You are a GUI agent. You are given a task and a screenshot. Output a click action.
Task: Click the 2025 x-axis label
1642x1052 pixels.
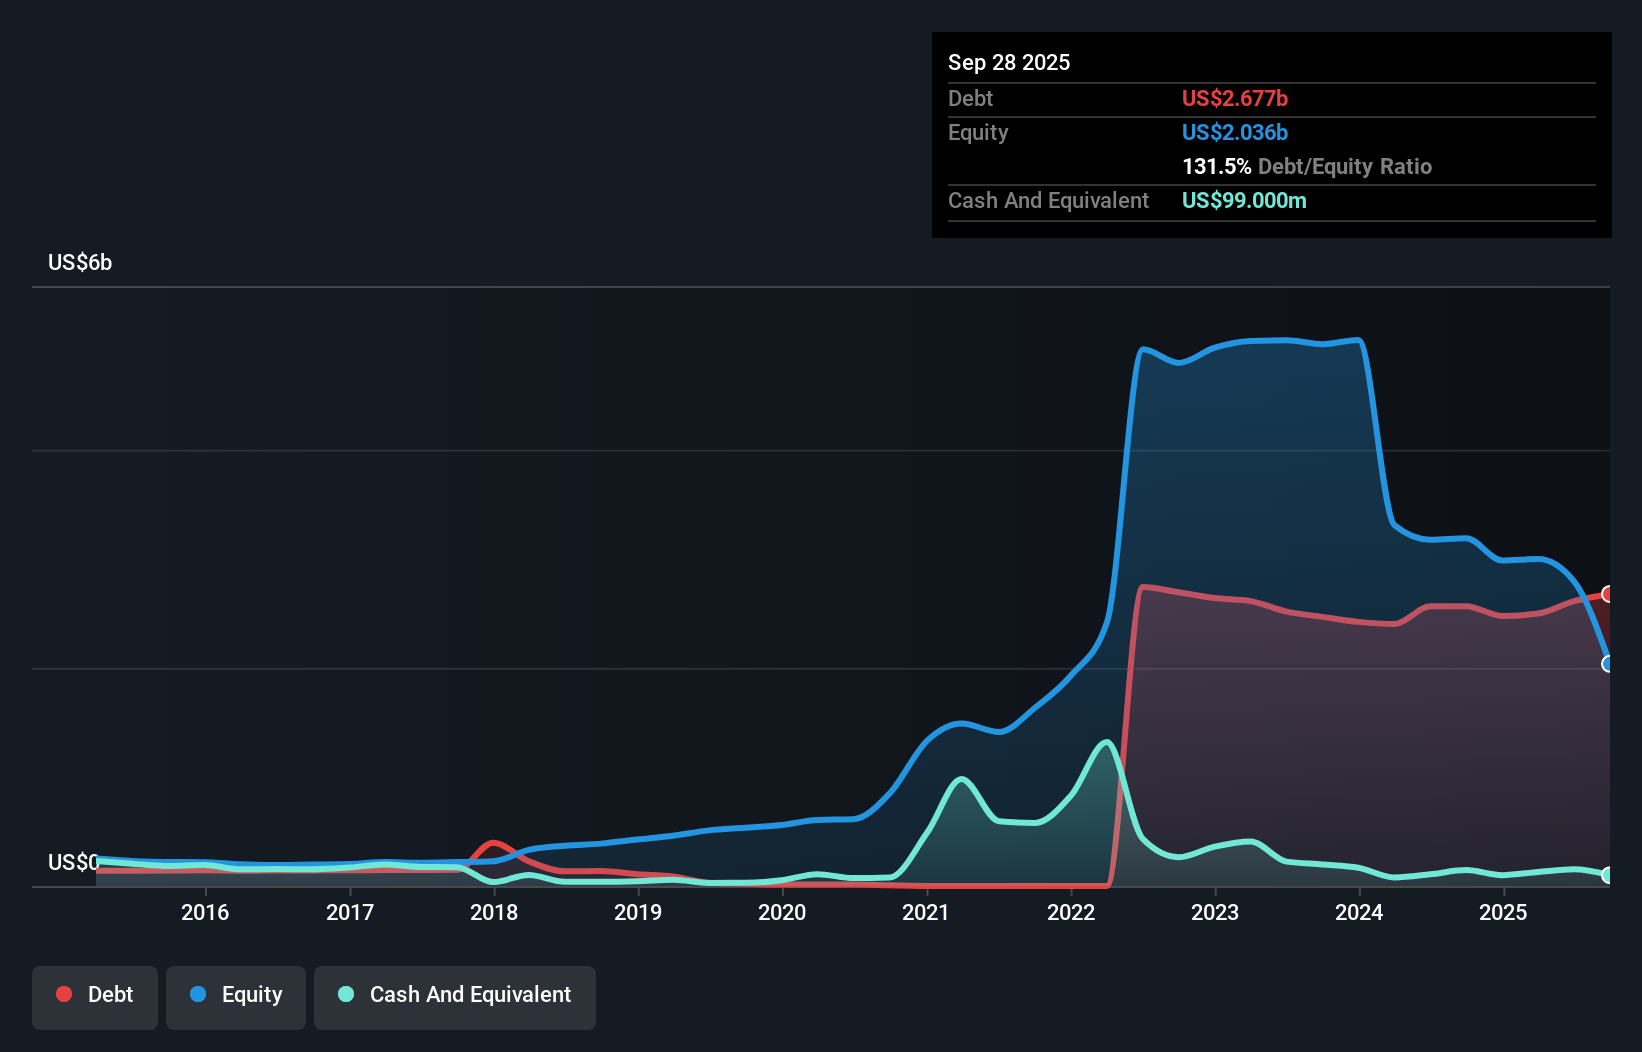[x=1503, y=912]
